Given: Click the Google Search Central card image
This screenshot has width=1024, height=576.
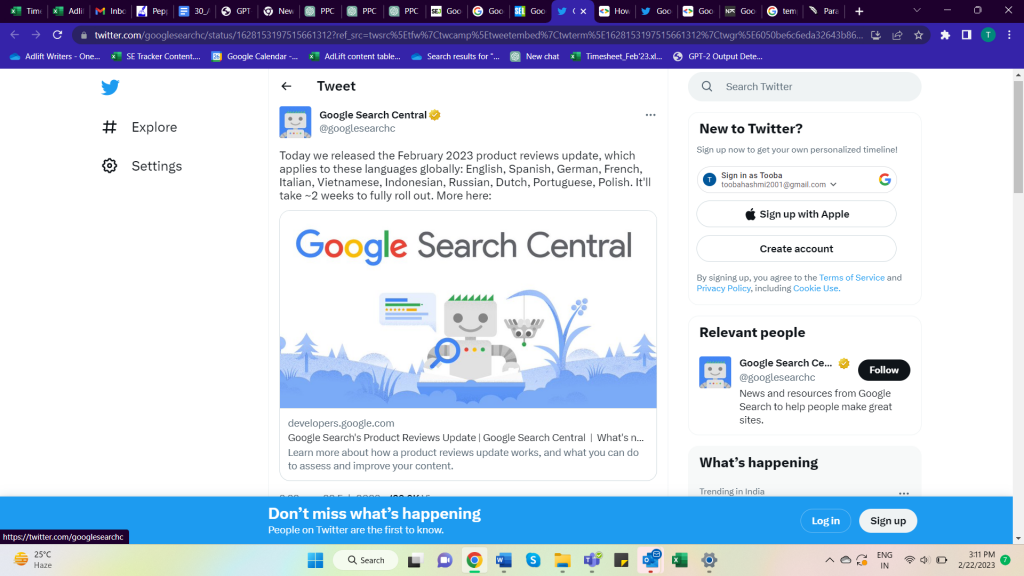Looking at the screenshot, I should (468, 310).
